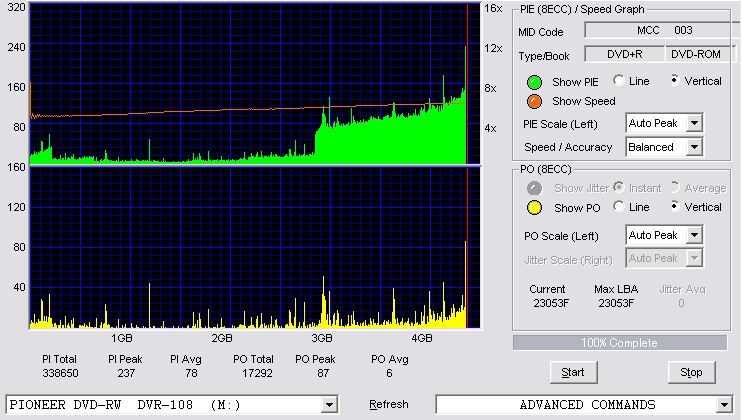Click the Refresh button
The image size is (742, 420).
click(x=389, y=404)
